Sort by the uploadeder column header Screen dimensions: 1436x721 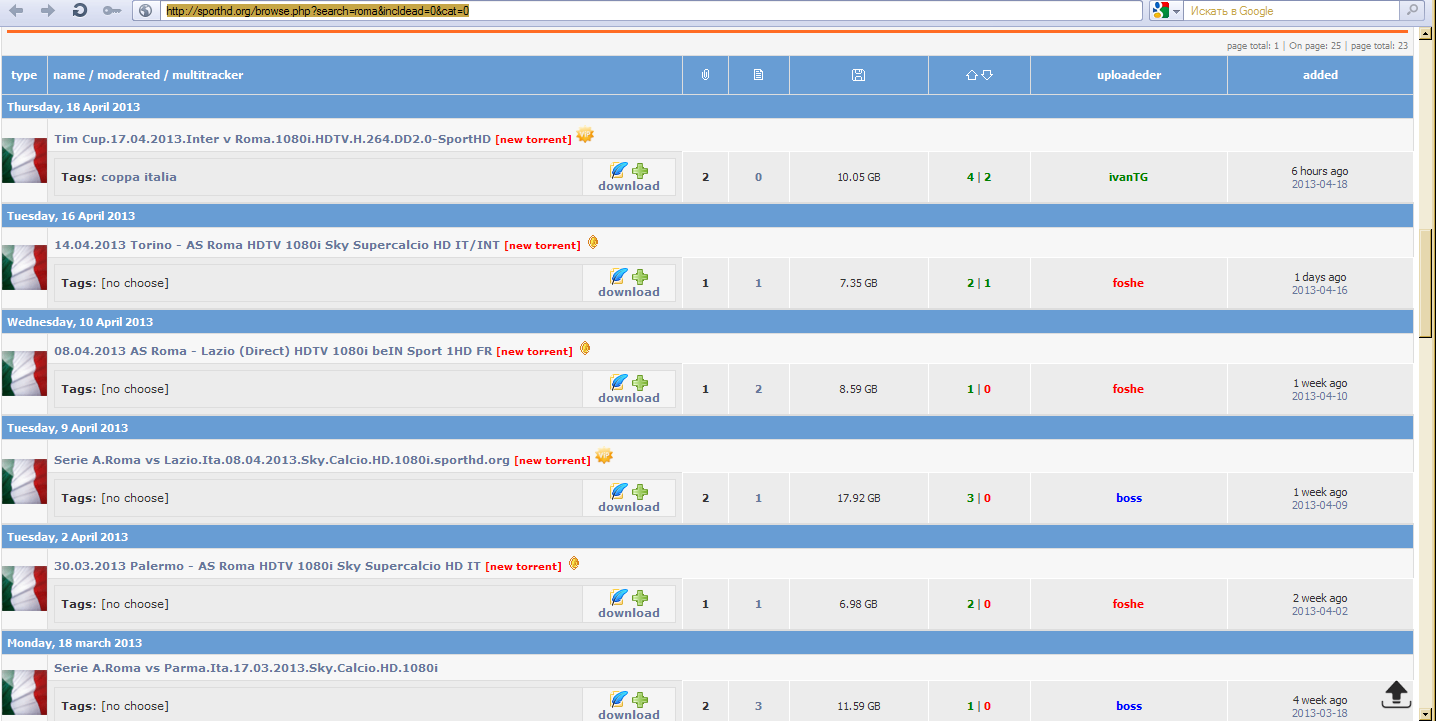1129,75
